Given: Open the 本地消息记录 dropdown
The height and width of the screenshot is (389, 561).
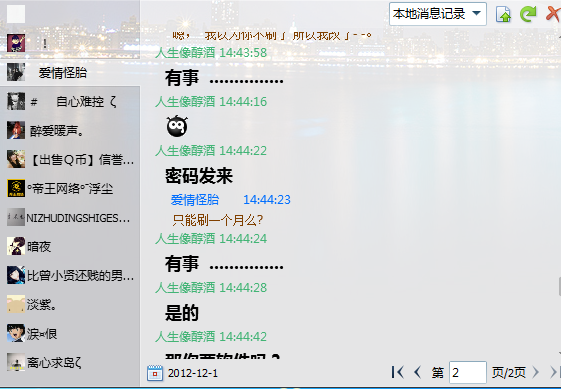Looking at the screenshot, I should click(x=438, y=14).
